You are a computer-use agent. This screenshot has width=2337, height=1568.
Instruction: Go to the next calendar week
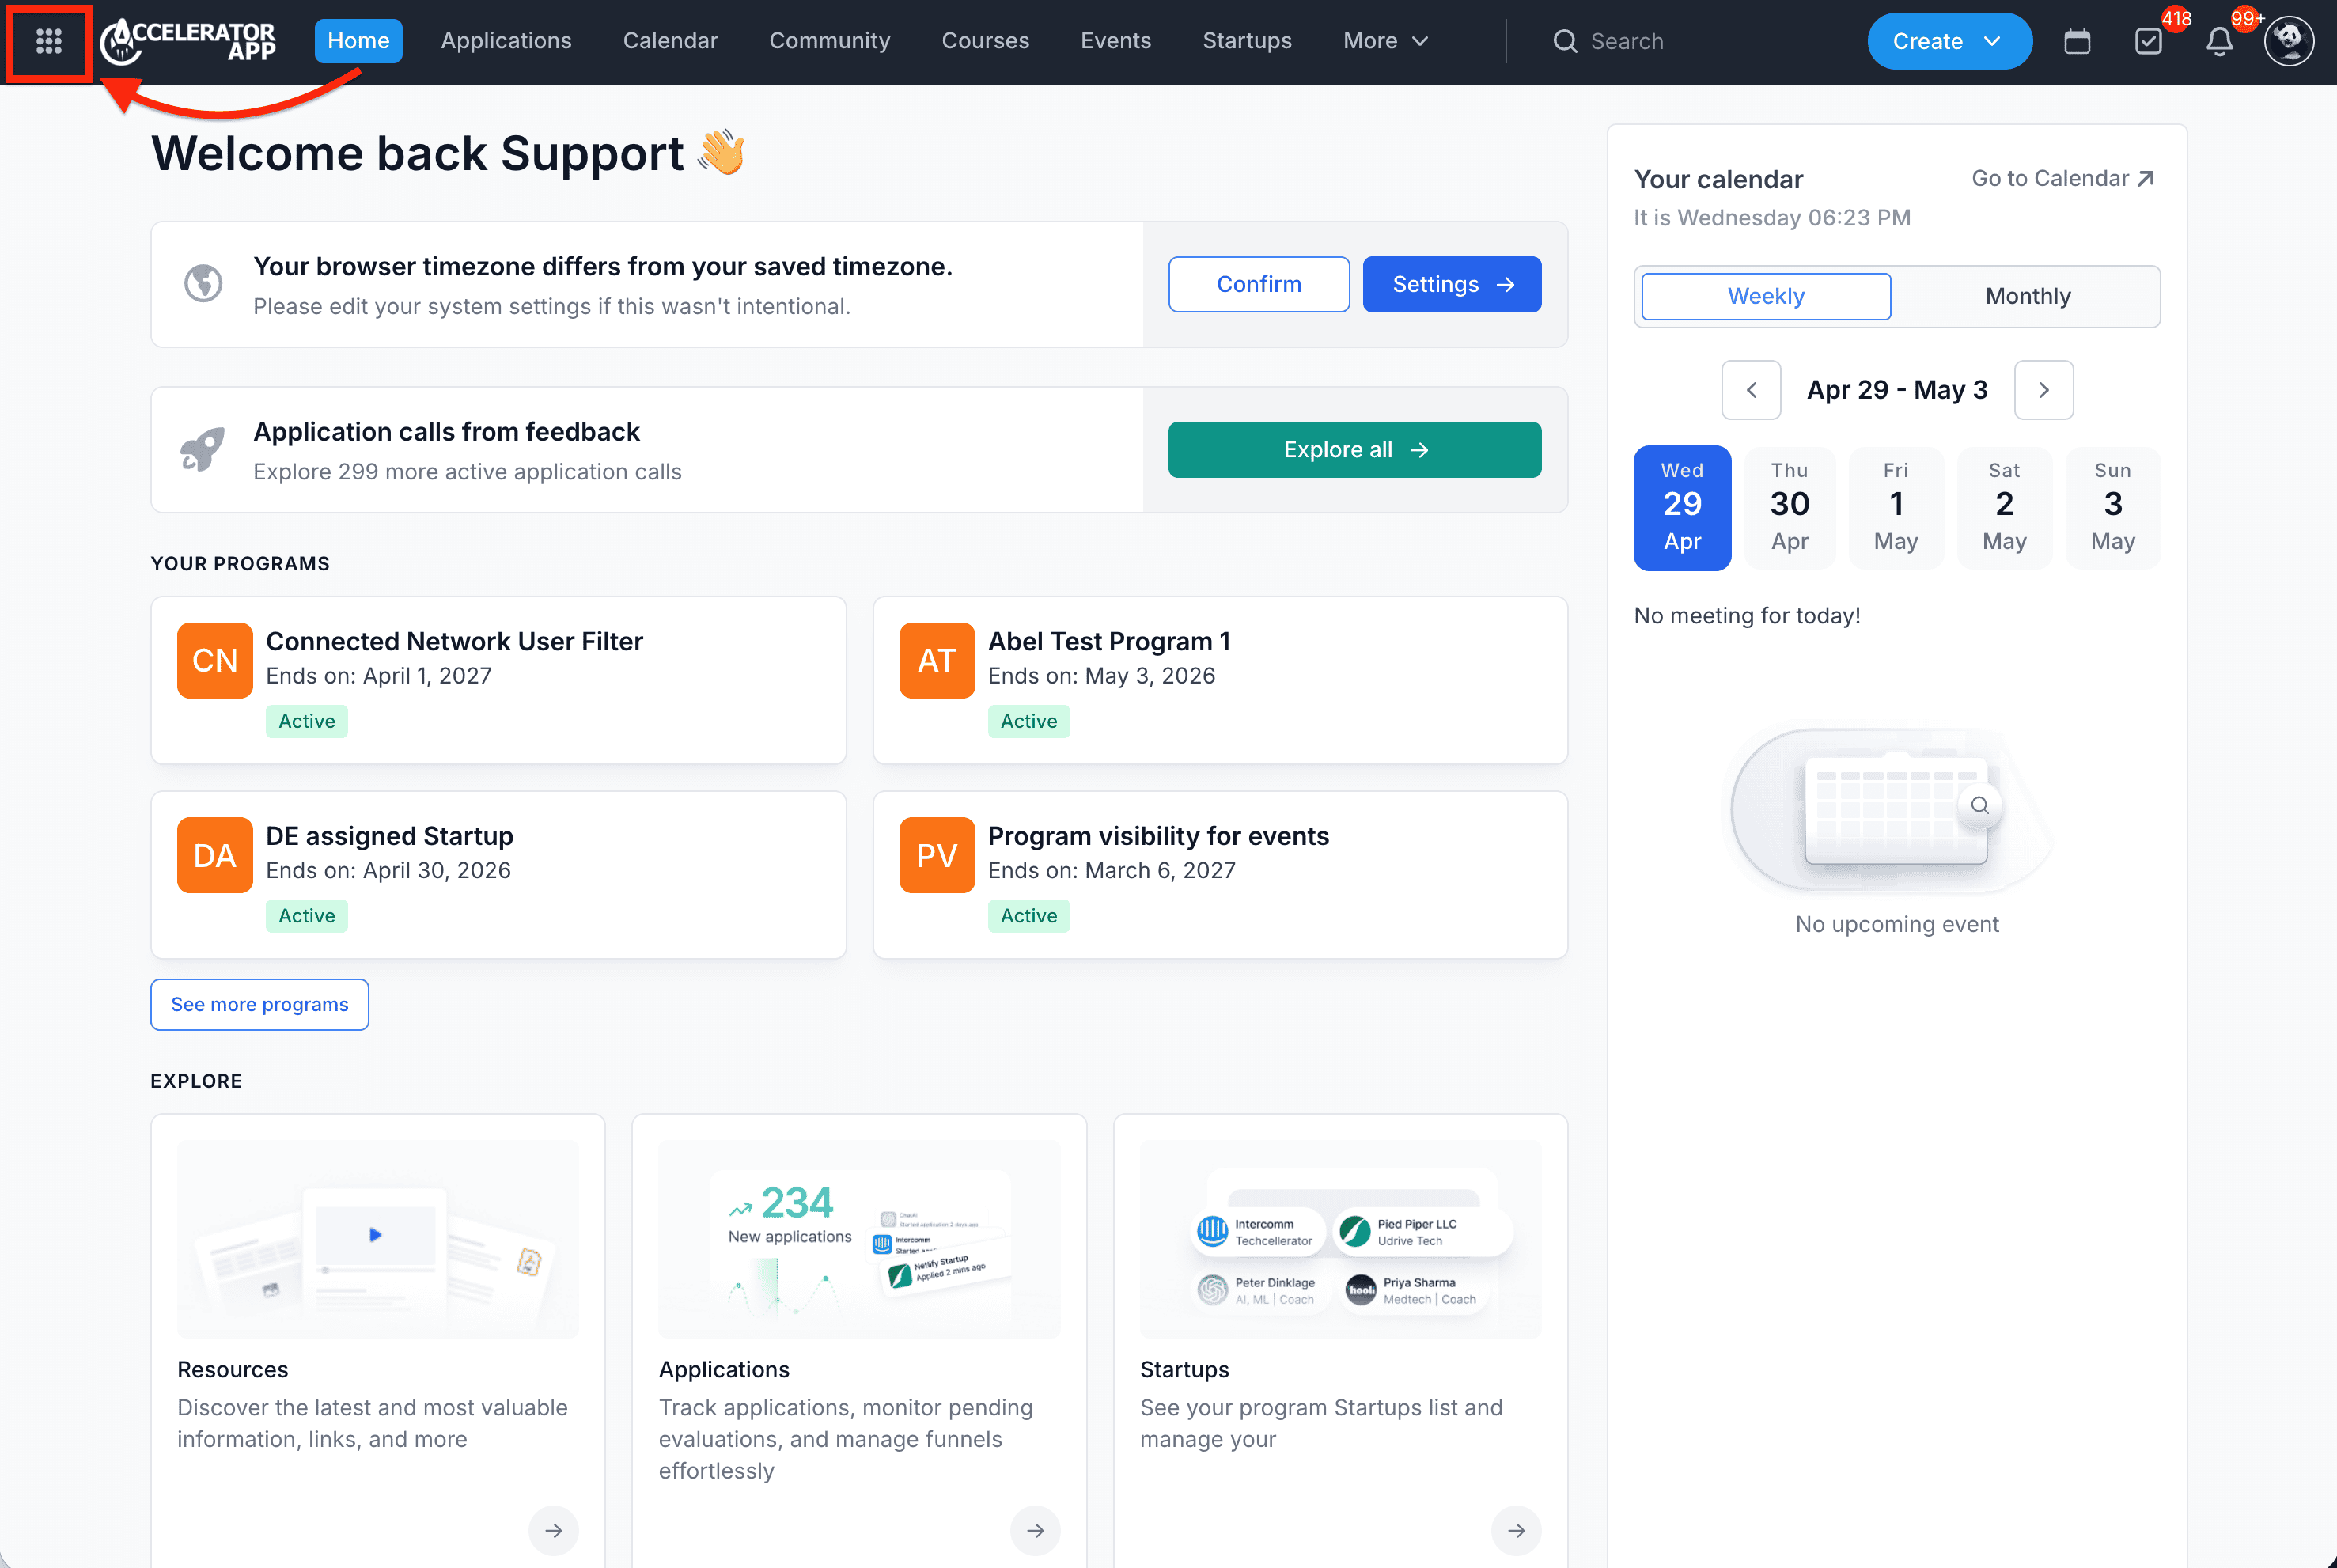(x=2043, y=390)
